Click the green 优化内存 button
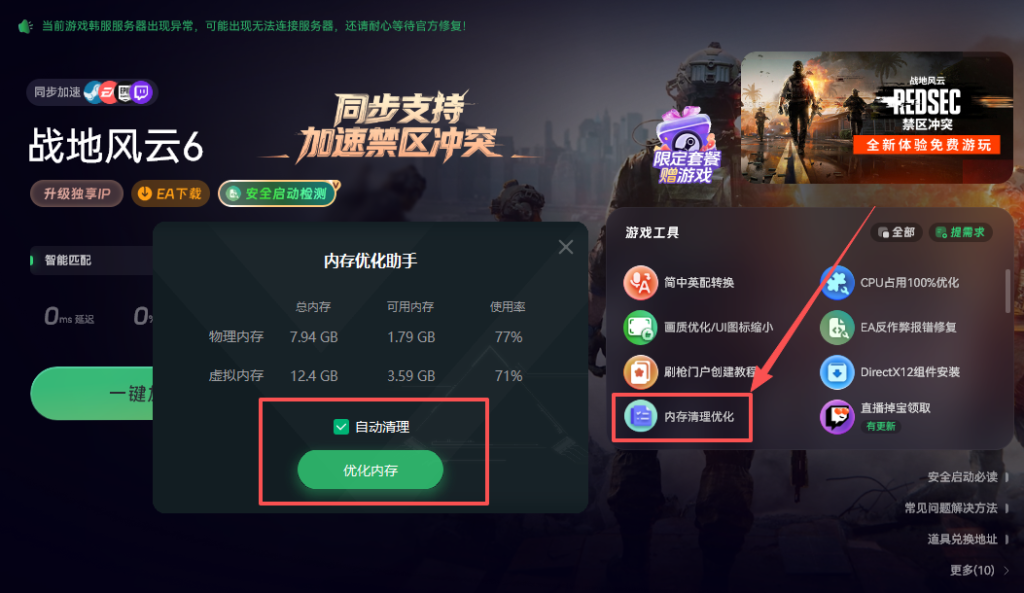Viewport: 1024px width, 593px height. coord(370,470)
